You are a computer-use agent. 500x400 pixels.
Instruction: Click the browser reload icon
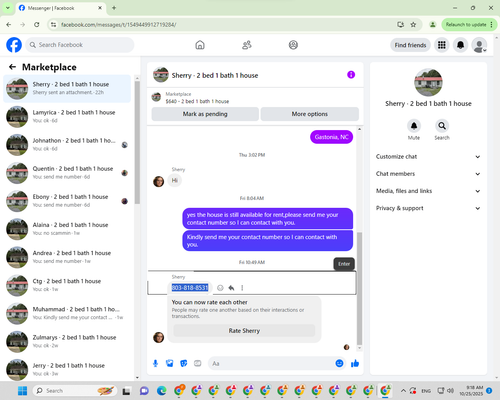coord(37,24)
